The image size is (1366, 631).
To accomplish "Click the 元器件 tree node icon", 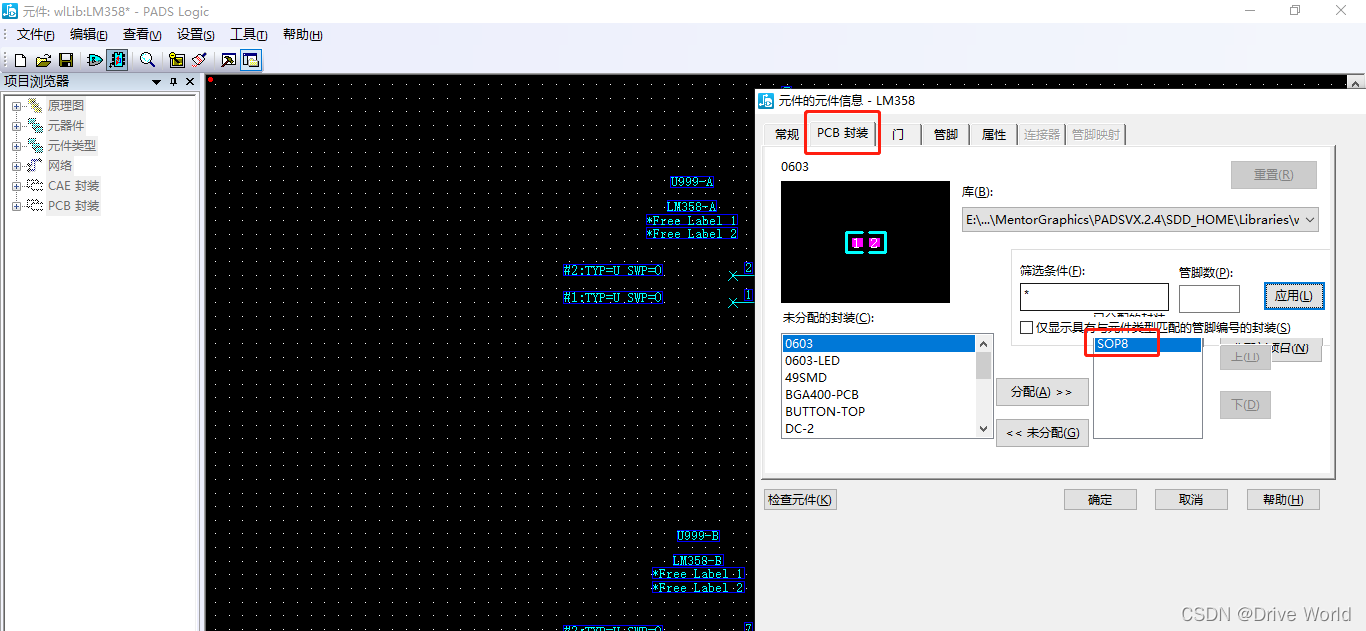I will 35,125.
